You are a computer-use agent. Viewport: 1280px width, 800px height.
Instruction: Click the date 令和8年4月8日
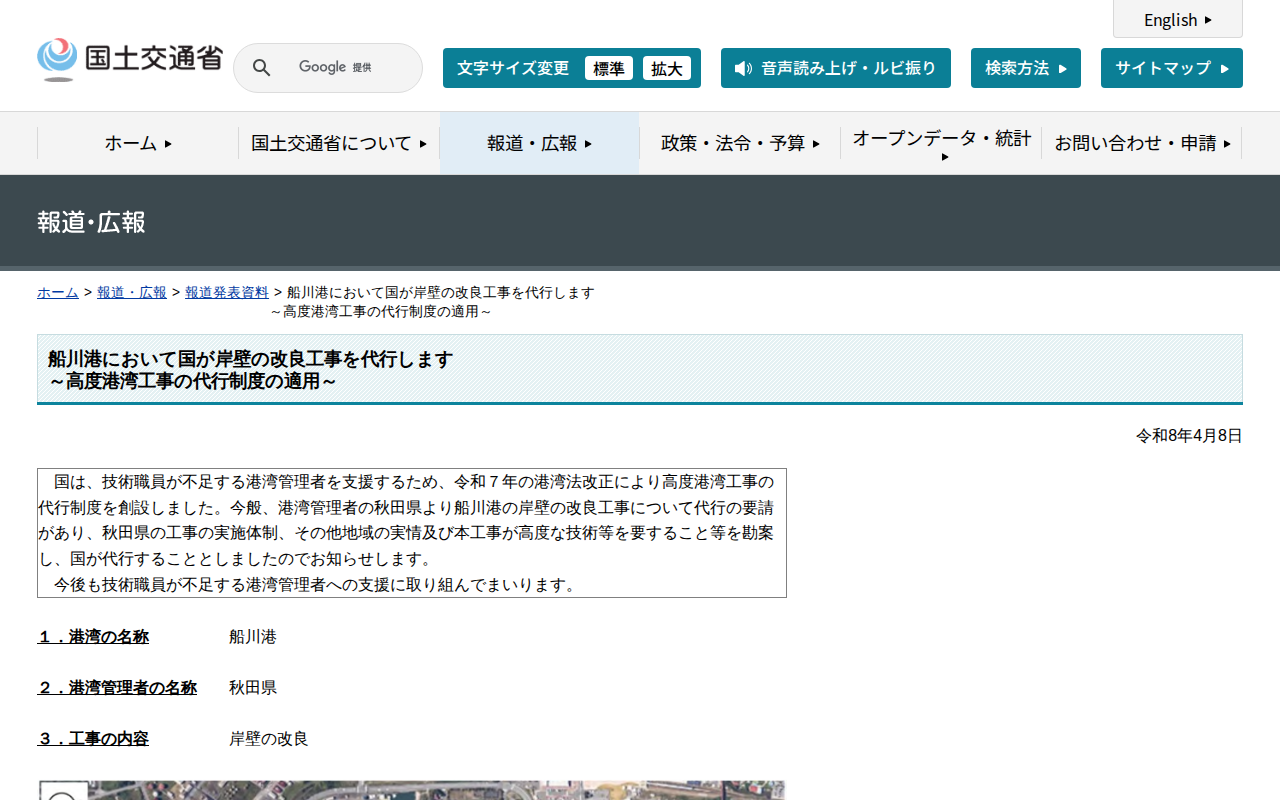click(x=1189, y=436)
